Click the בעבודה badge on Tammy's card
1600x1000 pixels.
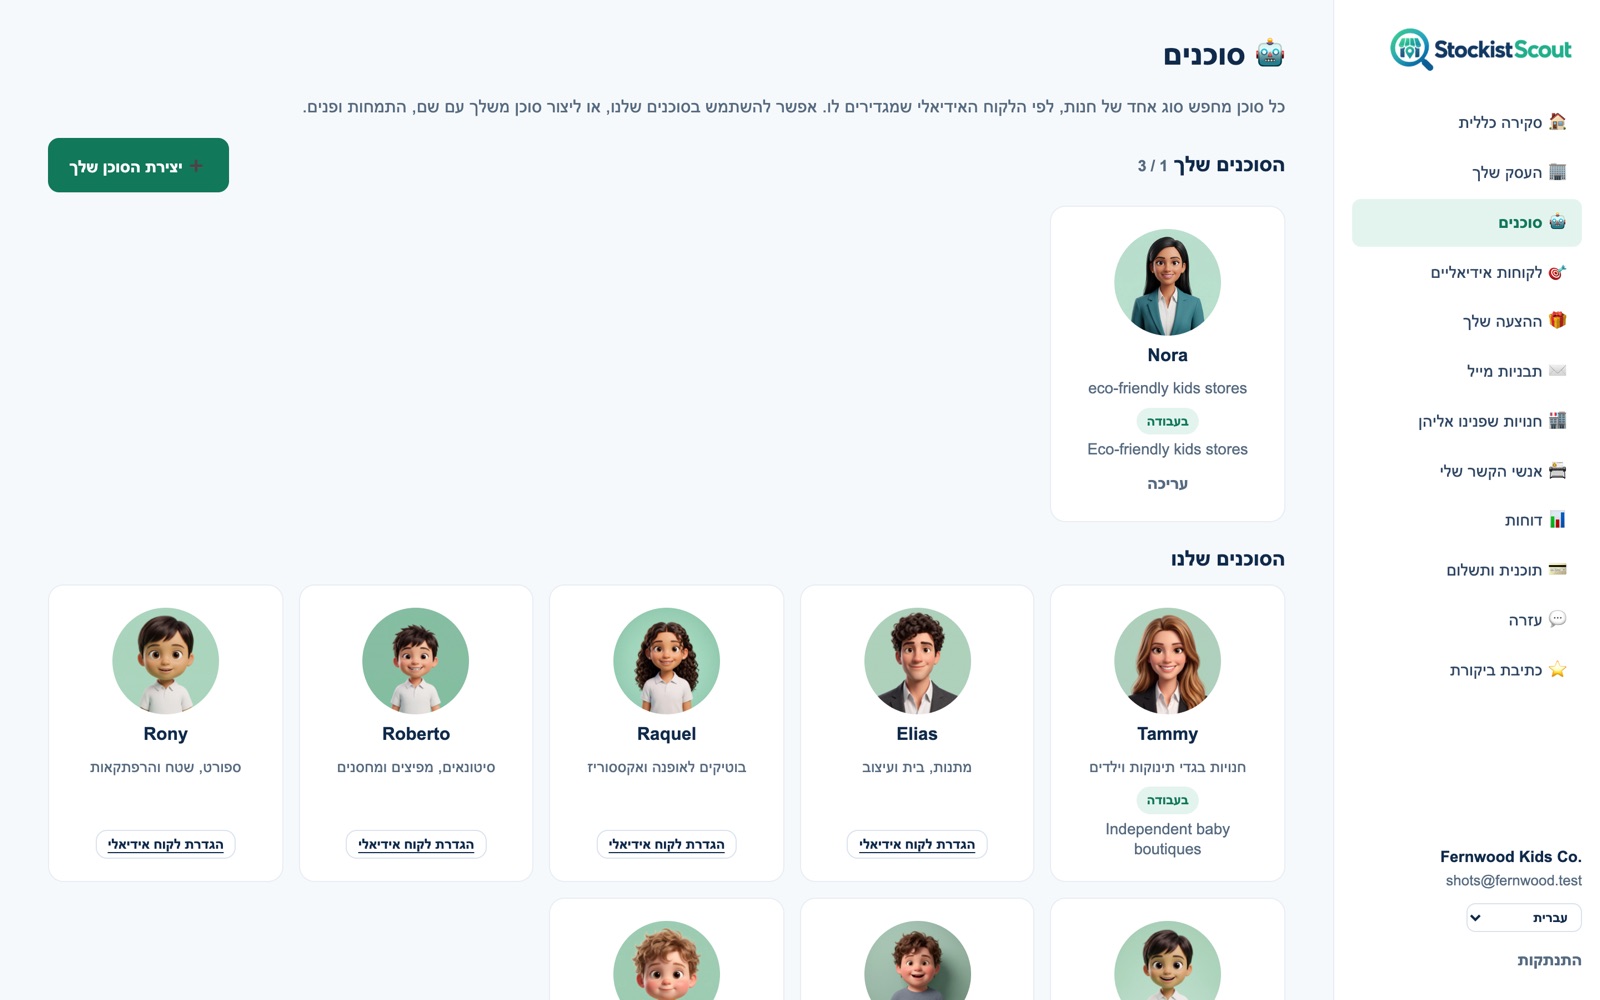[x=1167, y=800]
